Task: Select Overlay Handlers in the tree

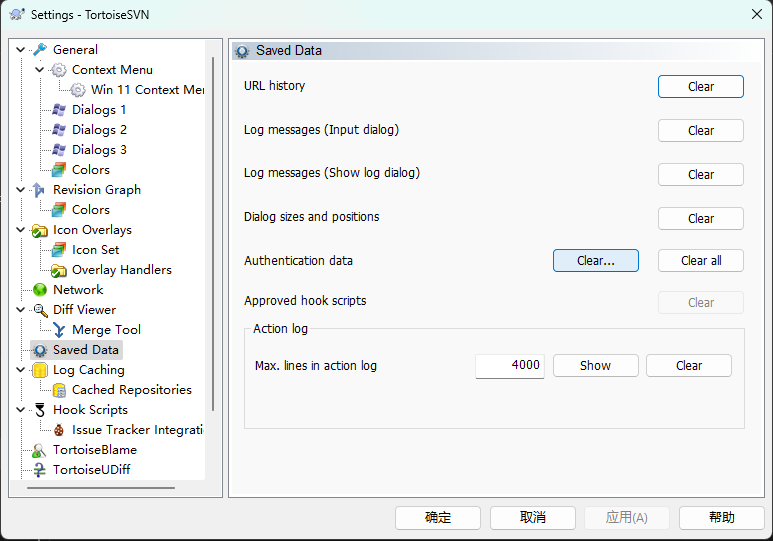Action: (x=122, y=270)
